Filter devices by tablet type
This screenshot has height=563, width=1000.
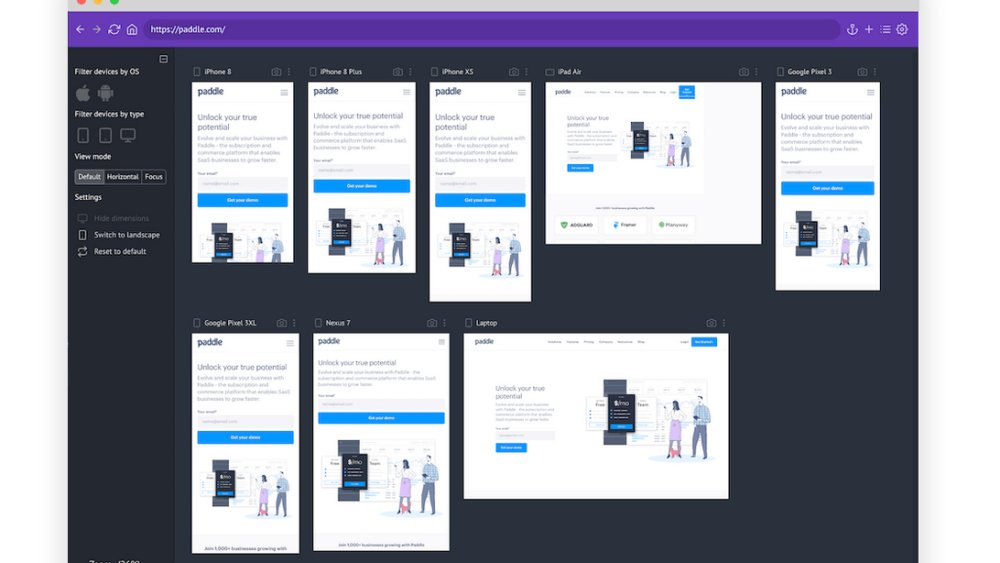105,135
